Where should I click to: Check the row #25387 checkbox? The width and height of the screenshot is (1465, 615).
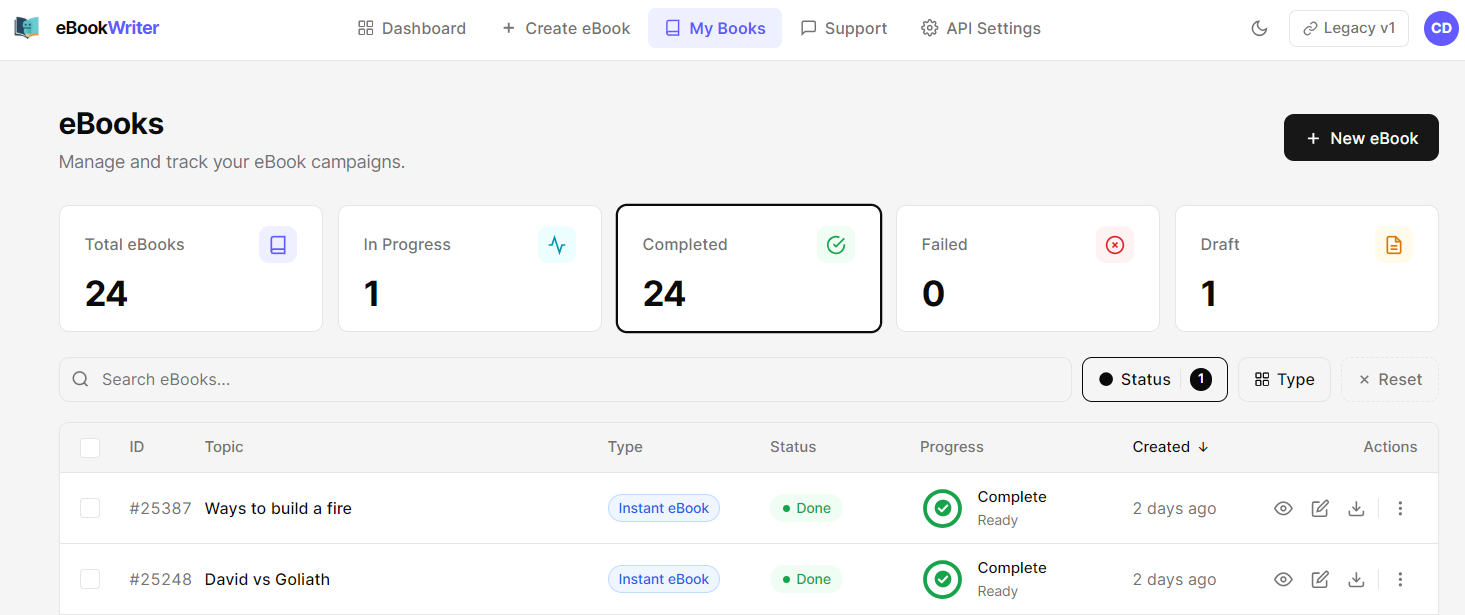tap(90, 508)
